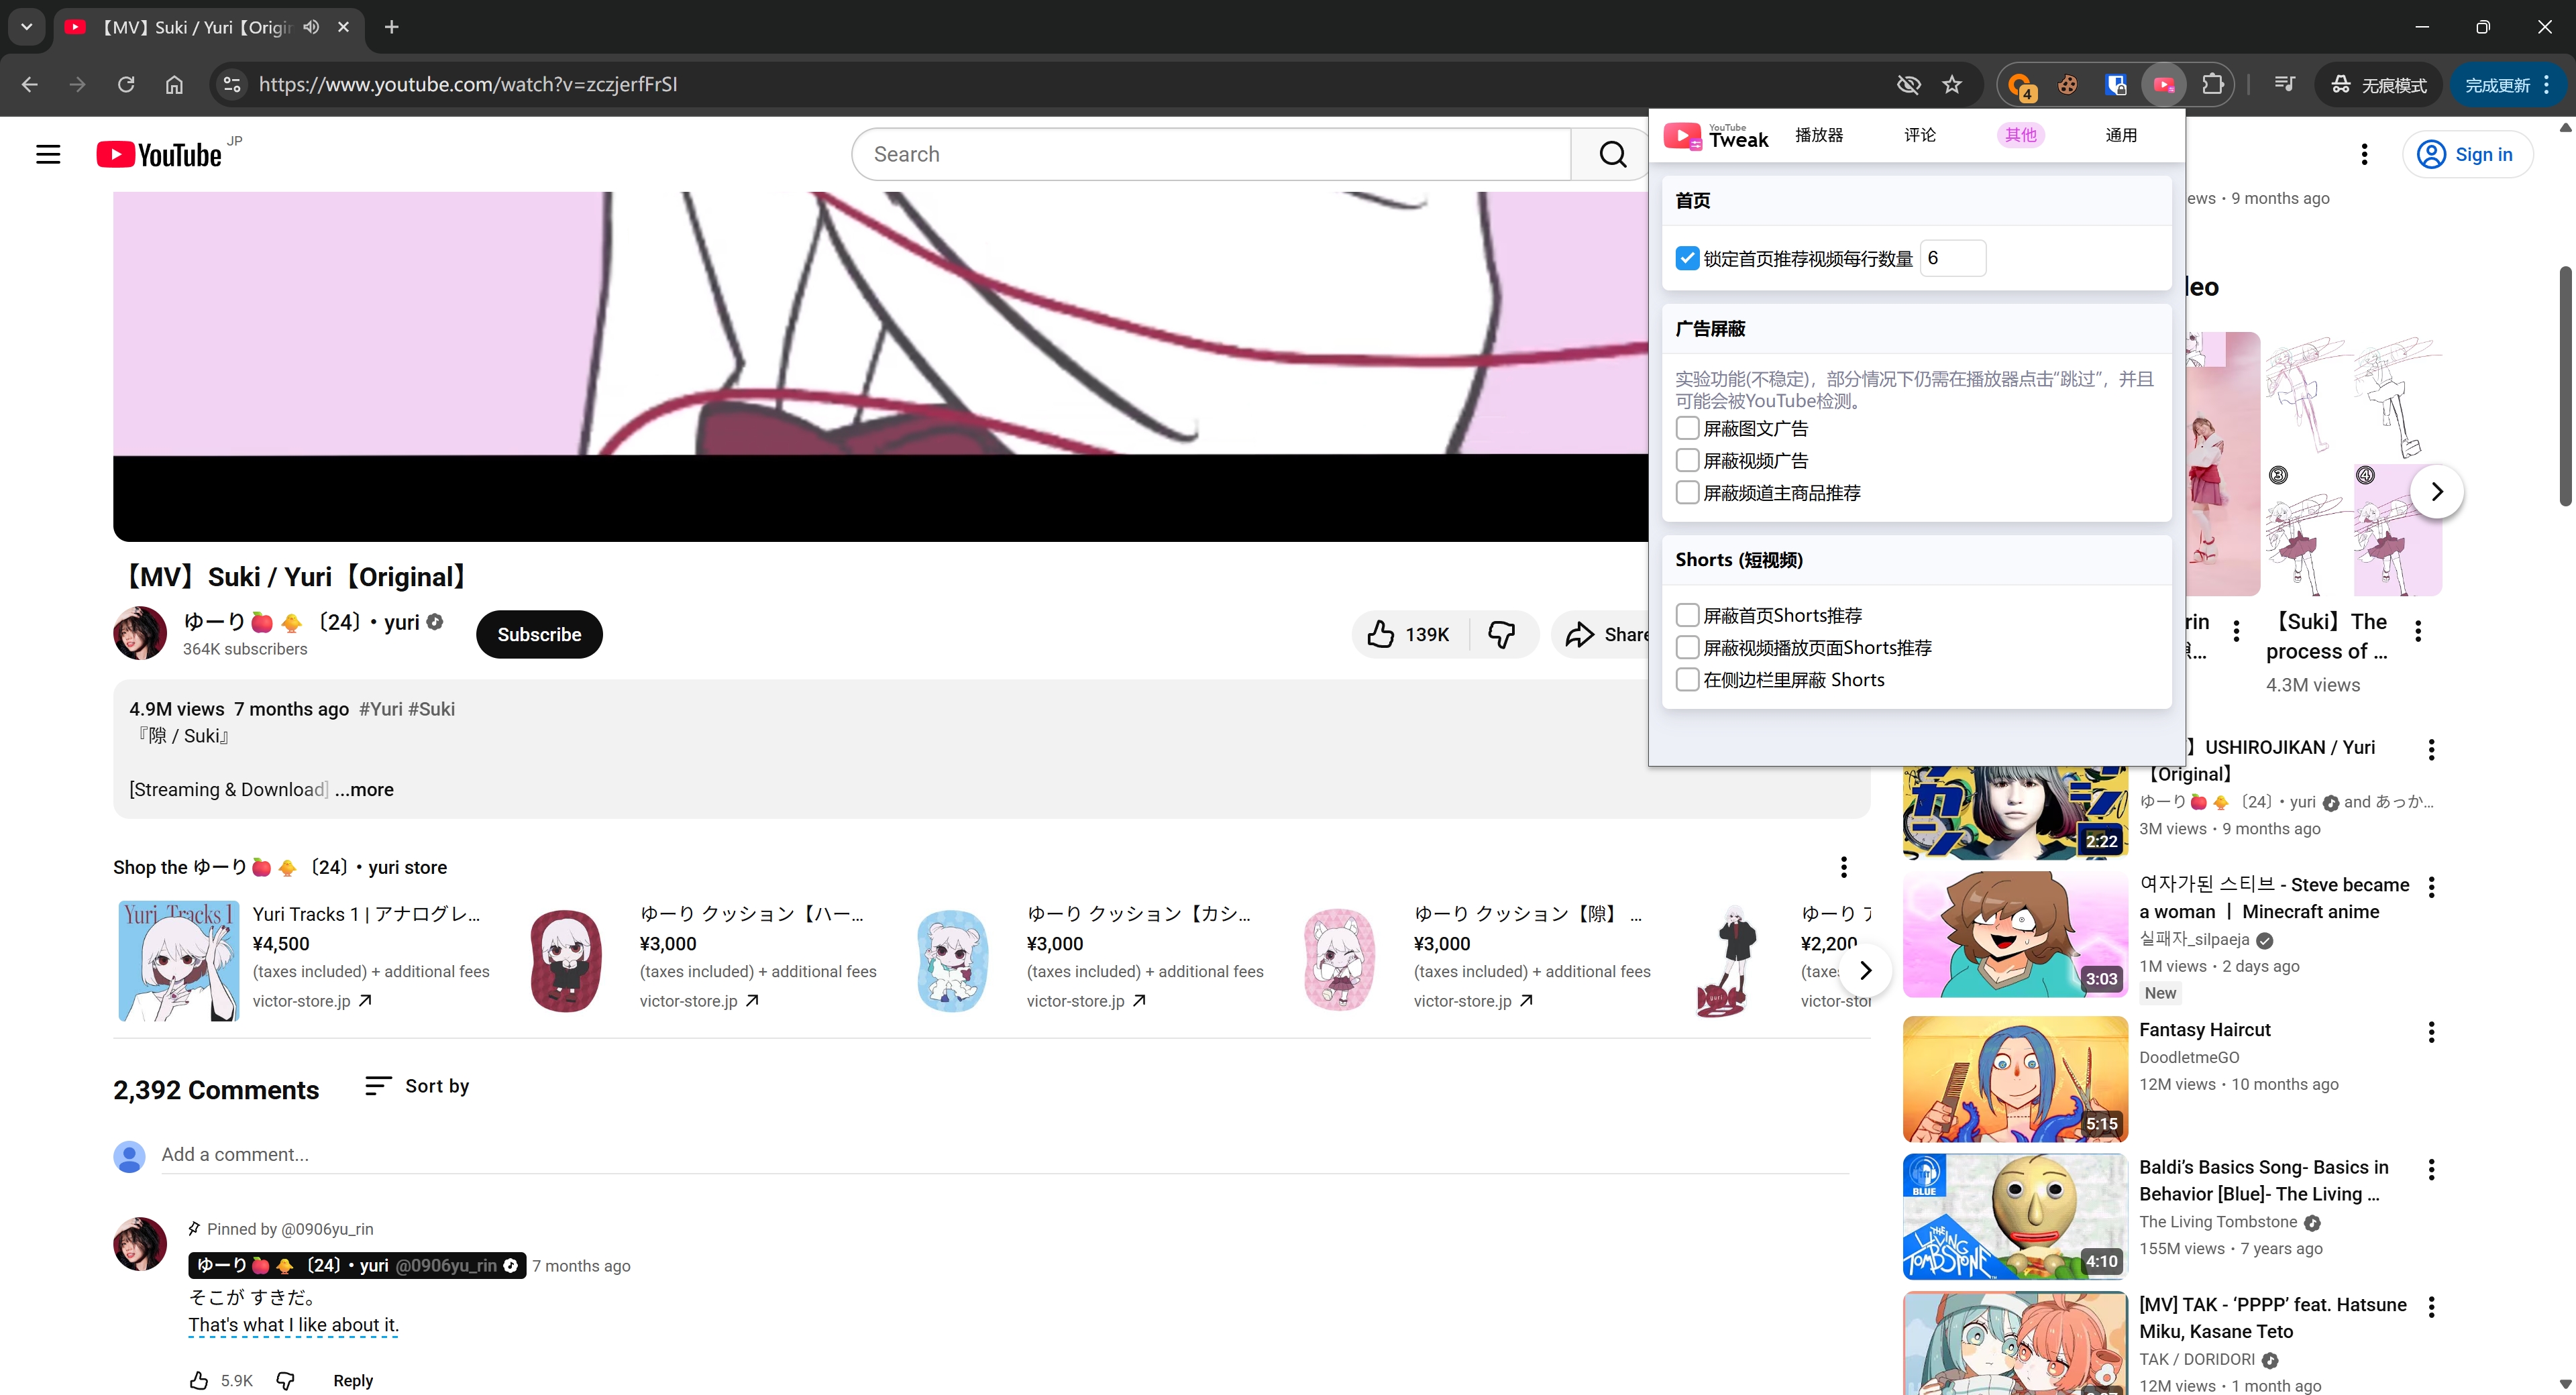Image resolution: width=2576 pixels, height=1395 pixels.
Task: Open browser extensions puzzle icon
Action: 2213,85
